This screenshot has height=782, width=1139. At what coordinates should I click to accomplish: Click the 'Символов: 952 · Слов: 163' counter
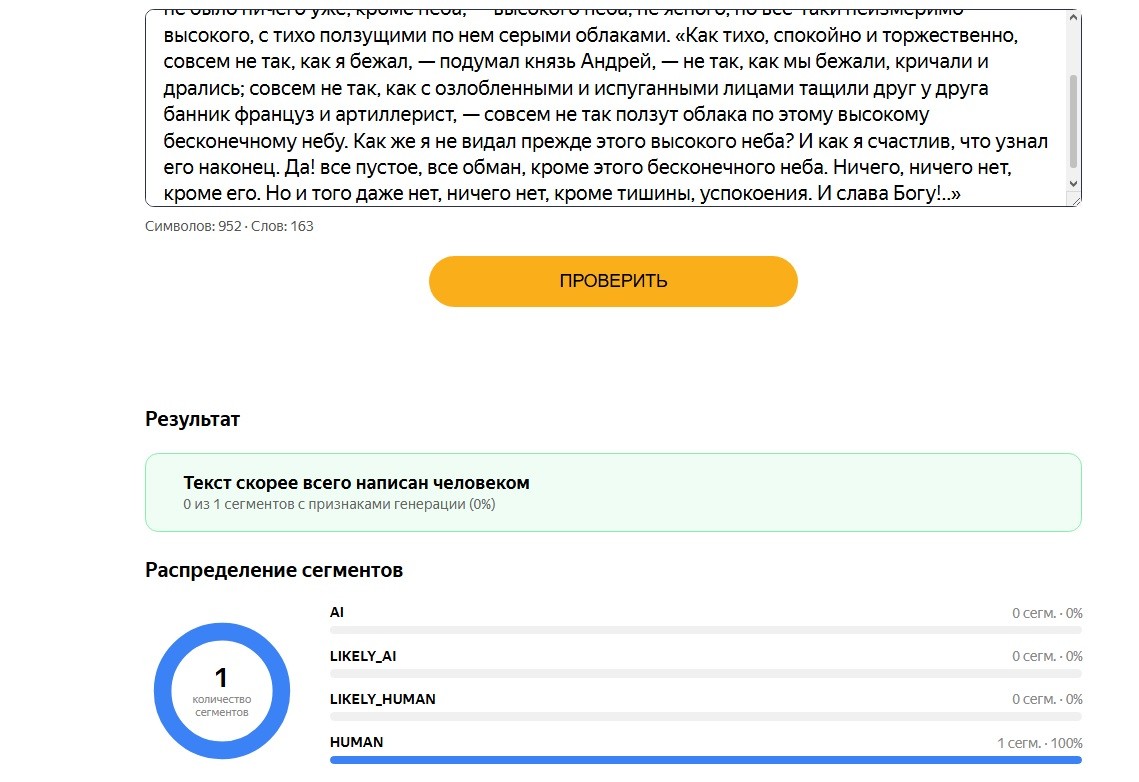pyautogui.click(x=230, y=226)
